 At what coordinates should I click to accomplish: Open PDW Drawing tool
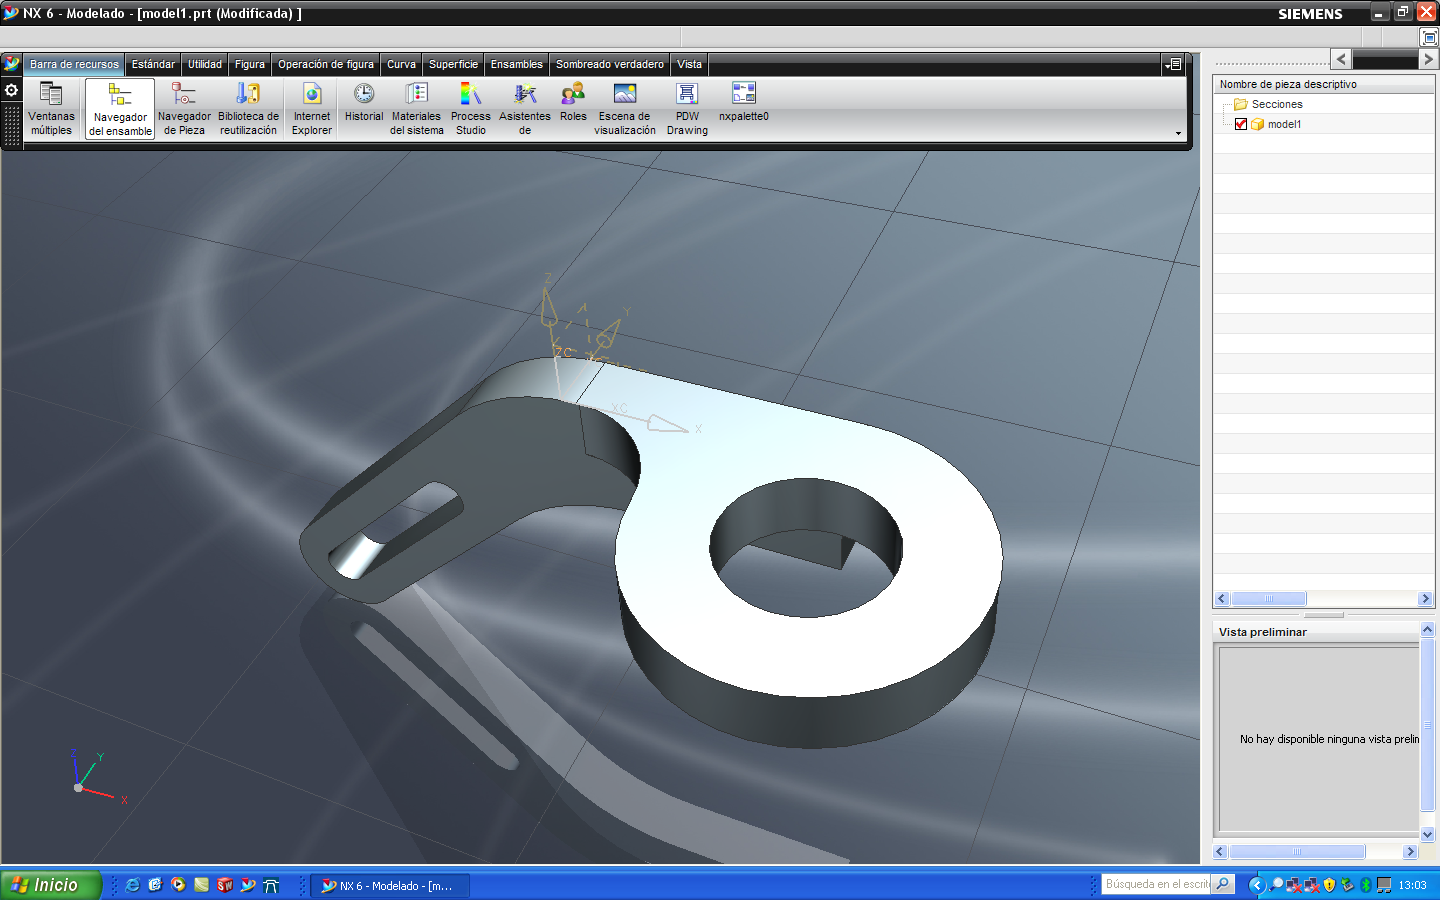(687, 108)
